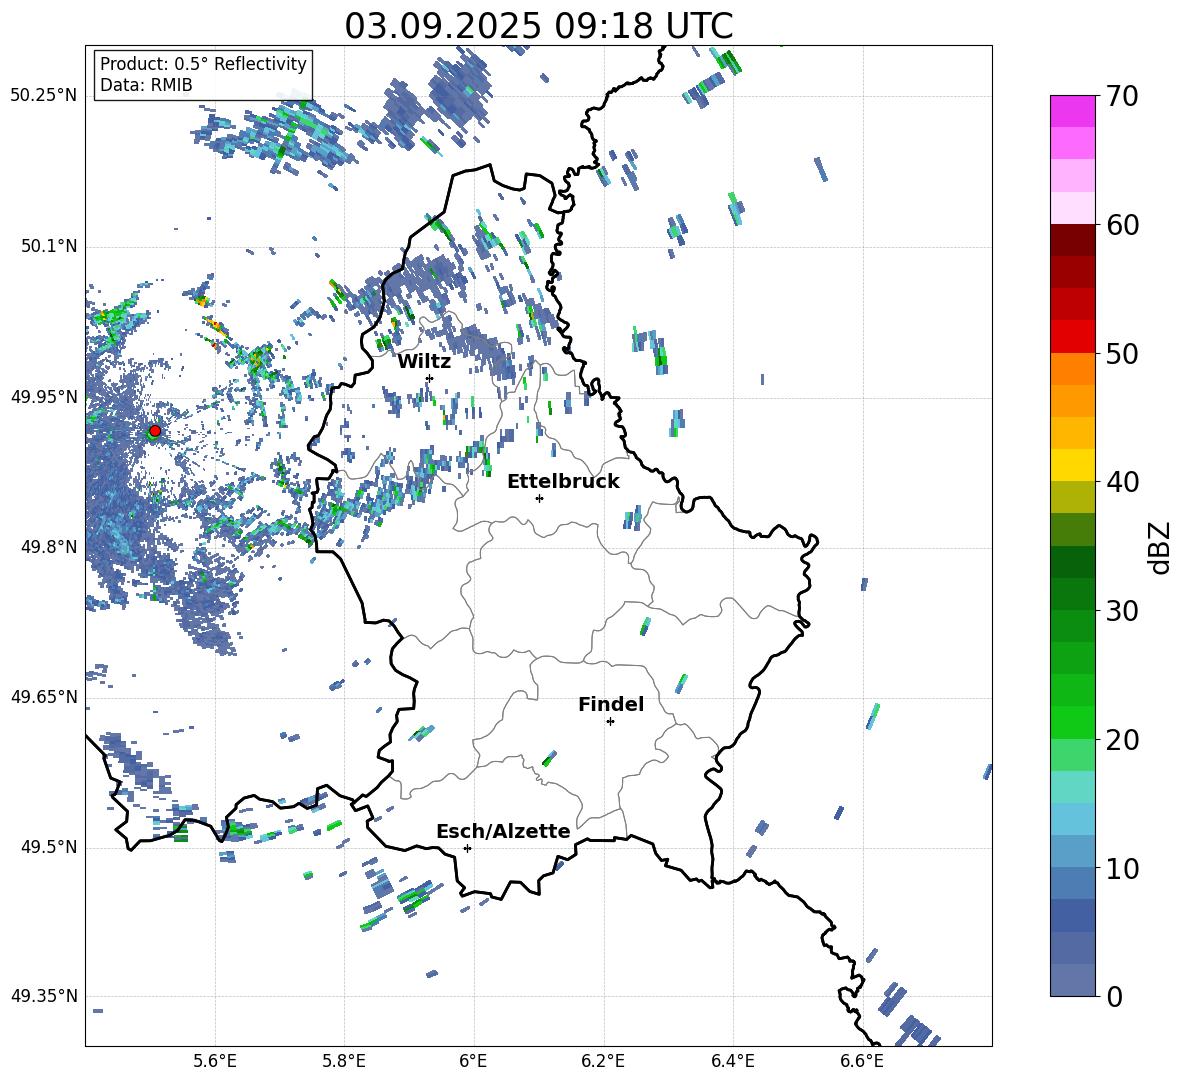Click the magenta swatch at colorbar top
Screen dimensions: 1184x1081
(x=1072, y=111)
